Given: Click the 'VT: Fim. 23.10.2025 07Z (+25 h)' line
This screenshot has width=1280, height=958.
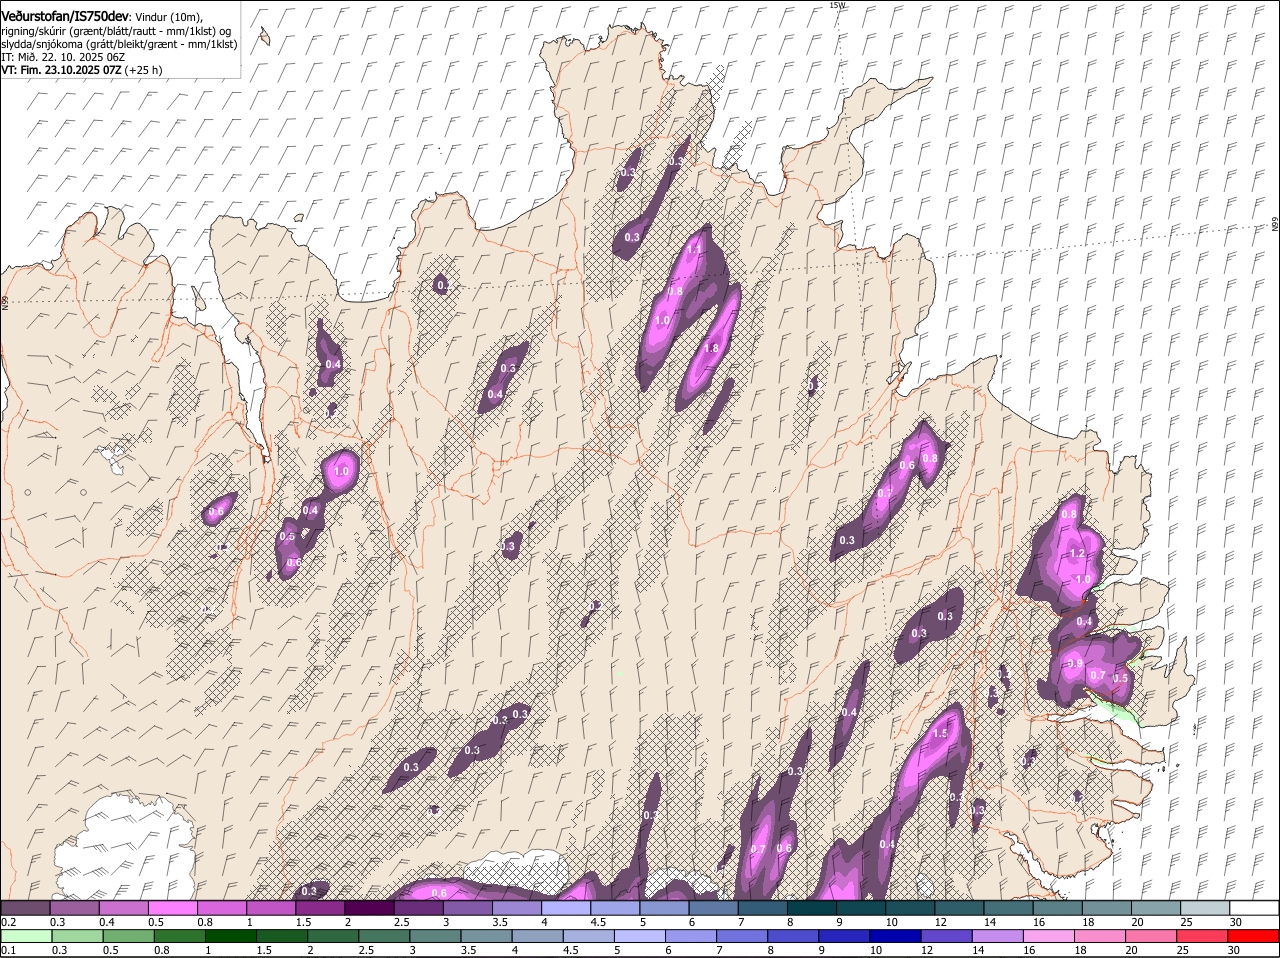Looking at the screenshot, I should pyautogui.click(x=81, y=70).
